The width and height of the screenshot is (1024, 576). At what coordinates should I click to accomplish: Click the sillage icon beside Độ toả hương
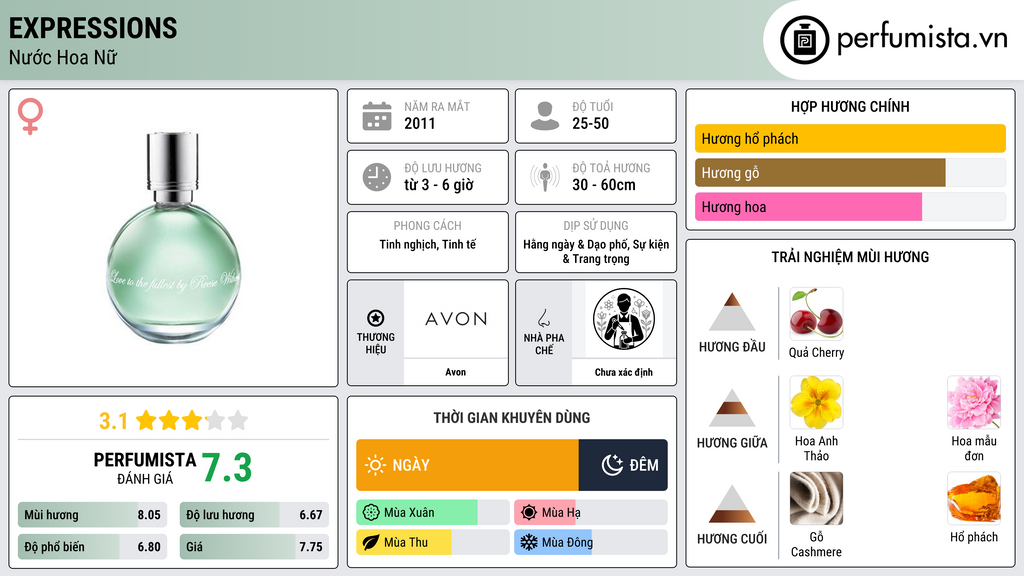[x=545, y=177]
